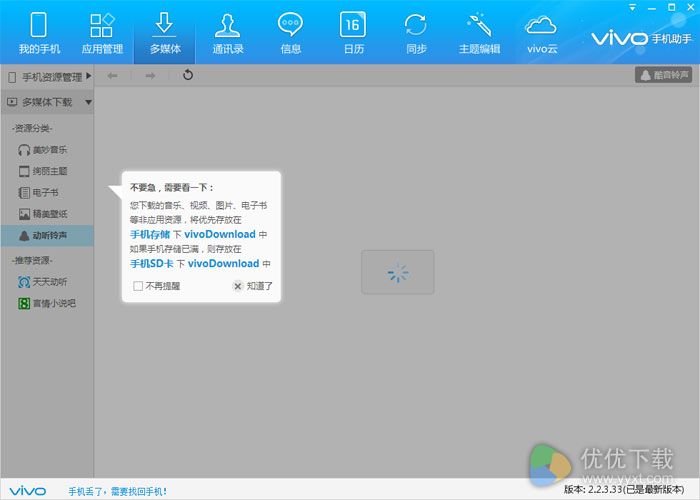Open 通讯录 contacts section
Image resolution: width=700 pixels, height=500 pixels.
click(228, 34)
